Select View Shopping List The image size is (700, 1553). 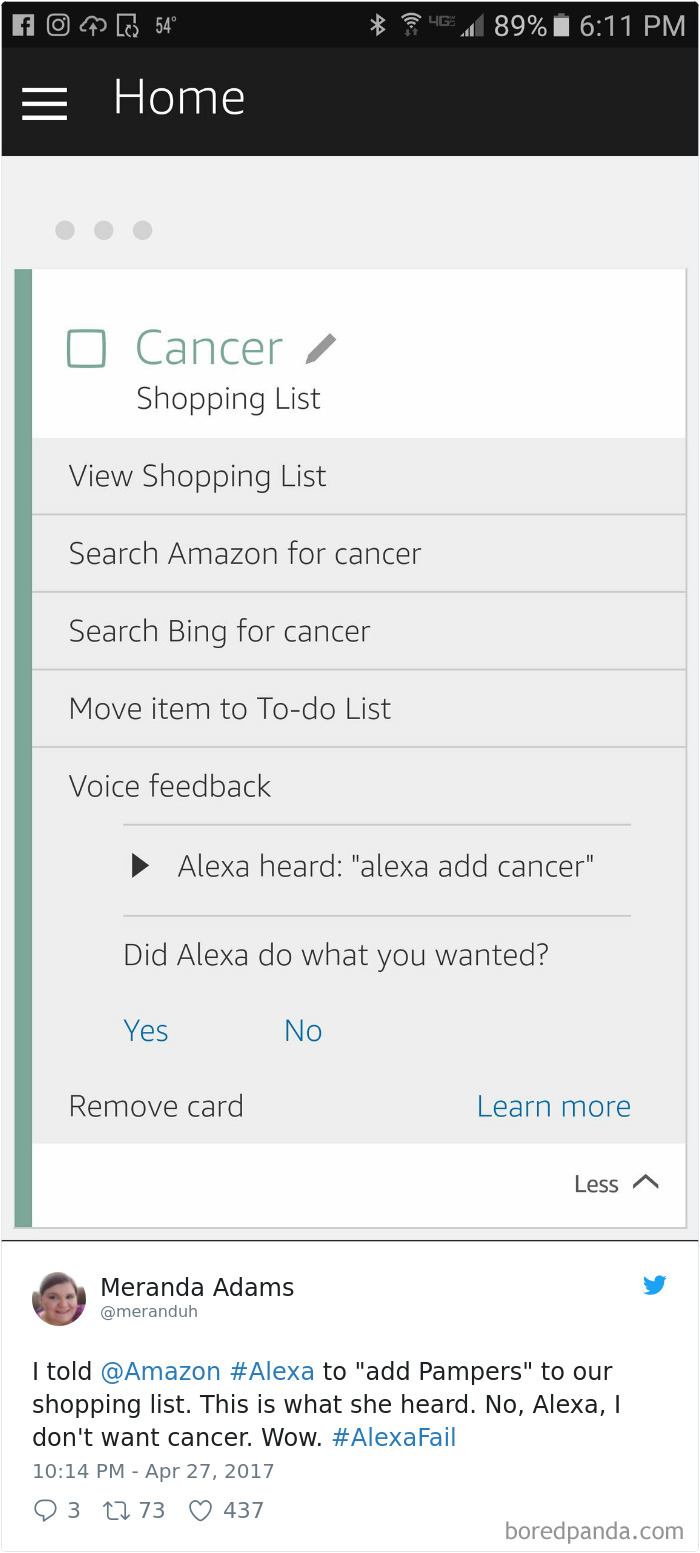click(x=196, y=476)
